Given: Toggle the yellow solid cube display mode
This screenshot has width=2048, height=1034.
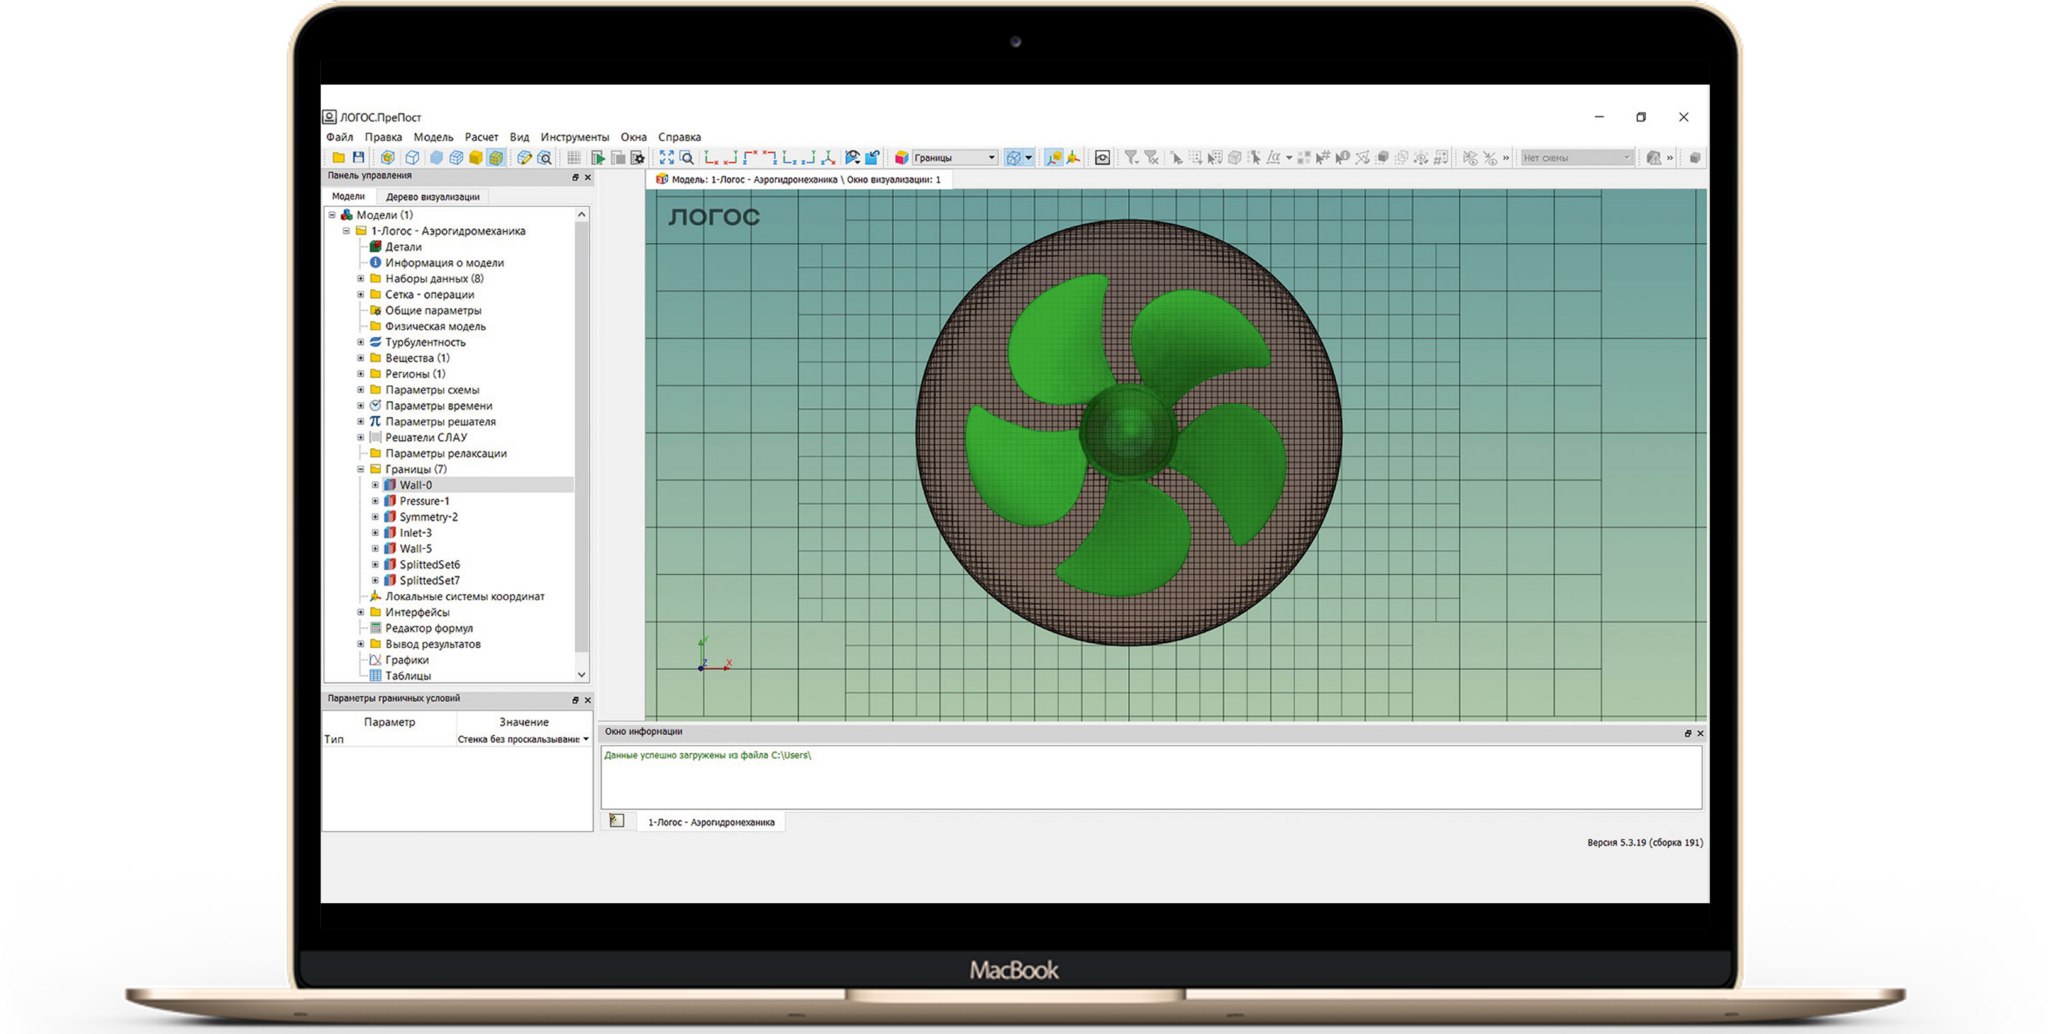Looking at the screenshot, I should click(476, 158).
